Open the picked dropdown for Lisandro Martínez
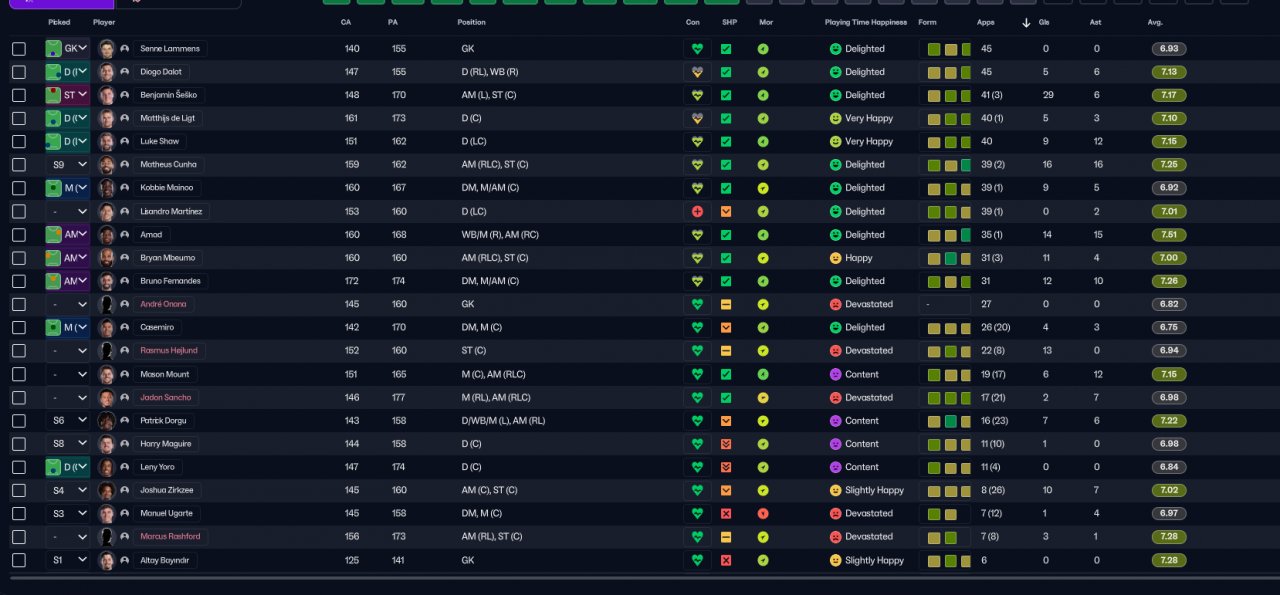1280x595 pixels. pos(67,211)
